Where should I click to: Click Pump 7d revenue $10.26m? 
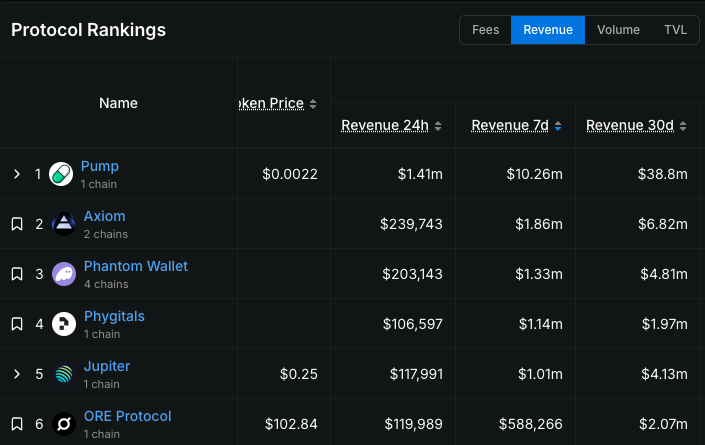point(534,174)
